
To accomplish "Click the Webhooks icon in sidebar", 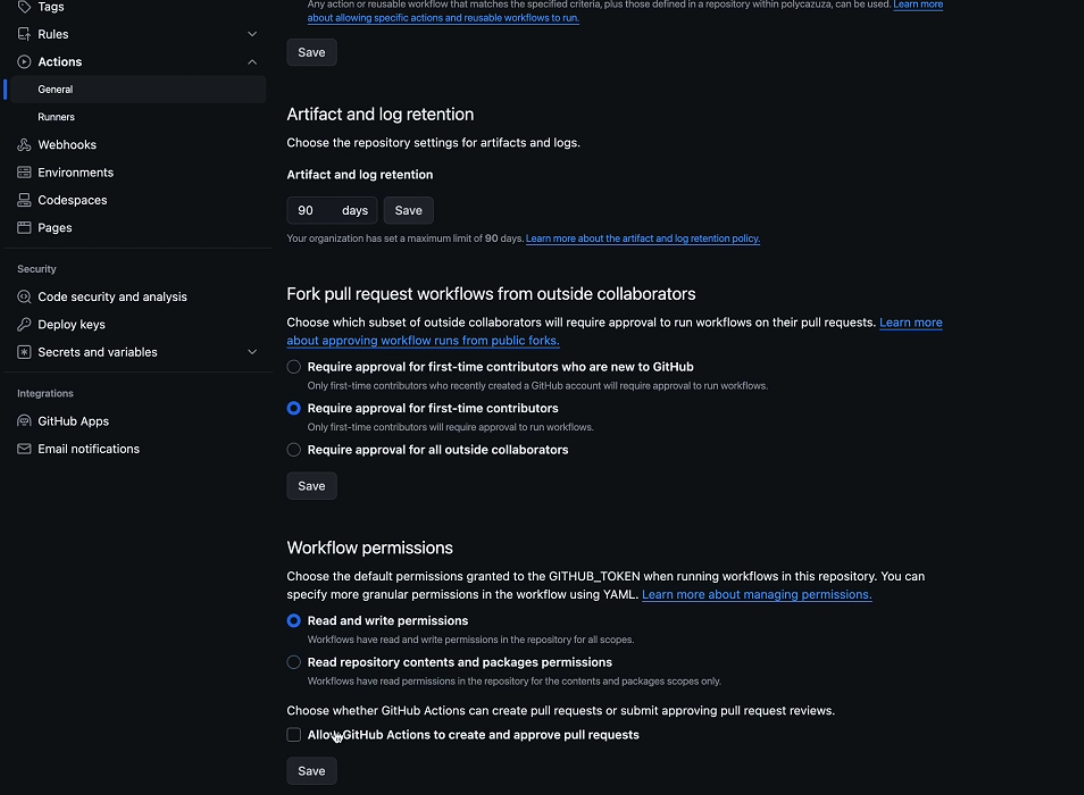I will click(x=24, y=145).
